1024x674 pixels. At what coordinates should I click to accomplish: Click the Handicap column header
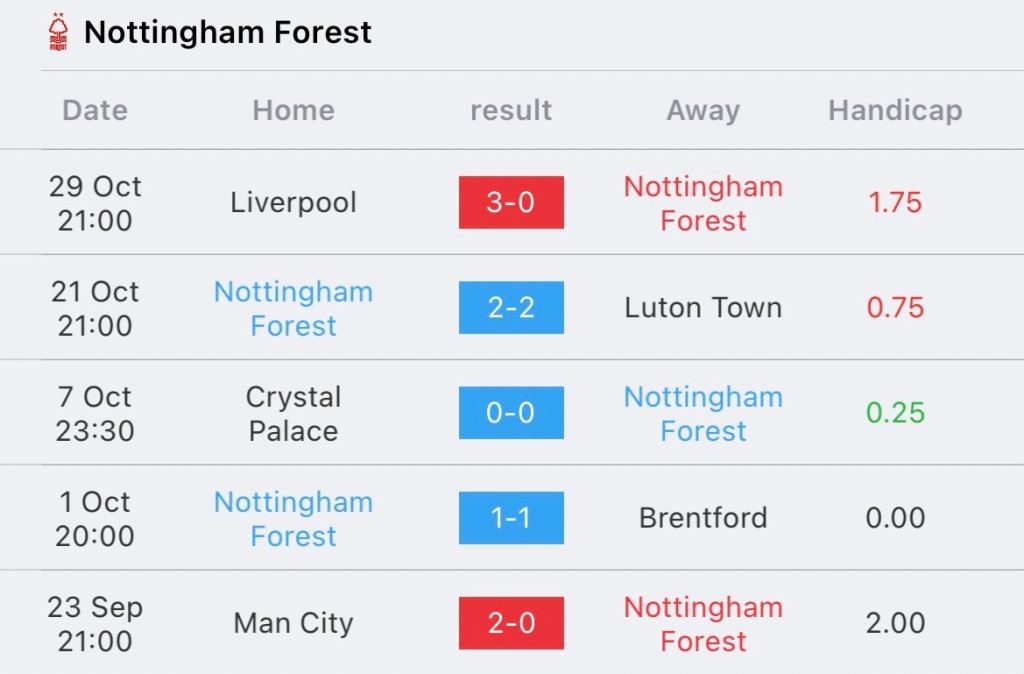[895, 110]
